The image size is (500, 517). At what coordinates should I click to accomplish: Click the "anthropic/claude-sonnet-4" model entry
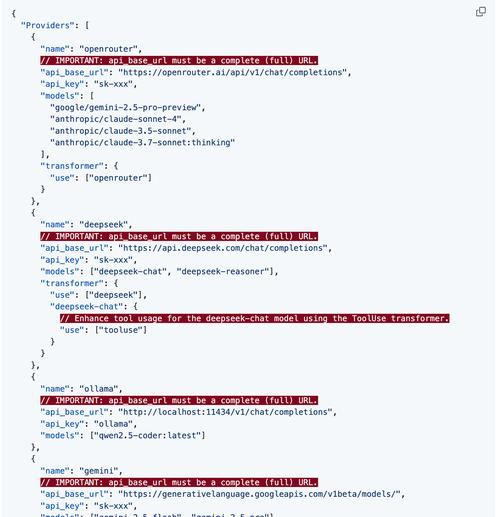tap(116, 119)
